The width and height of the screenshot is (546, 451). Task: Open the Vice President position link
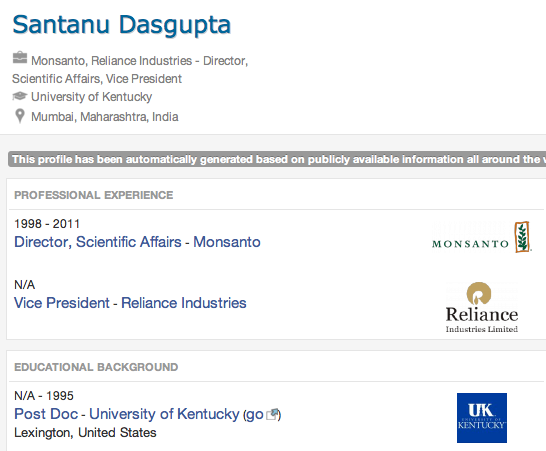(62, 303)
